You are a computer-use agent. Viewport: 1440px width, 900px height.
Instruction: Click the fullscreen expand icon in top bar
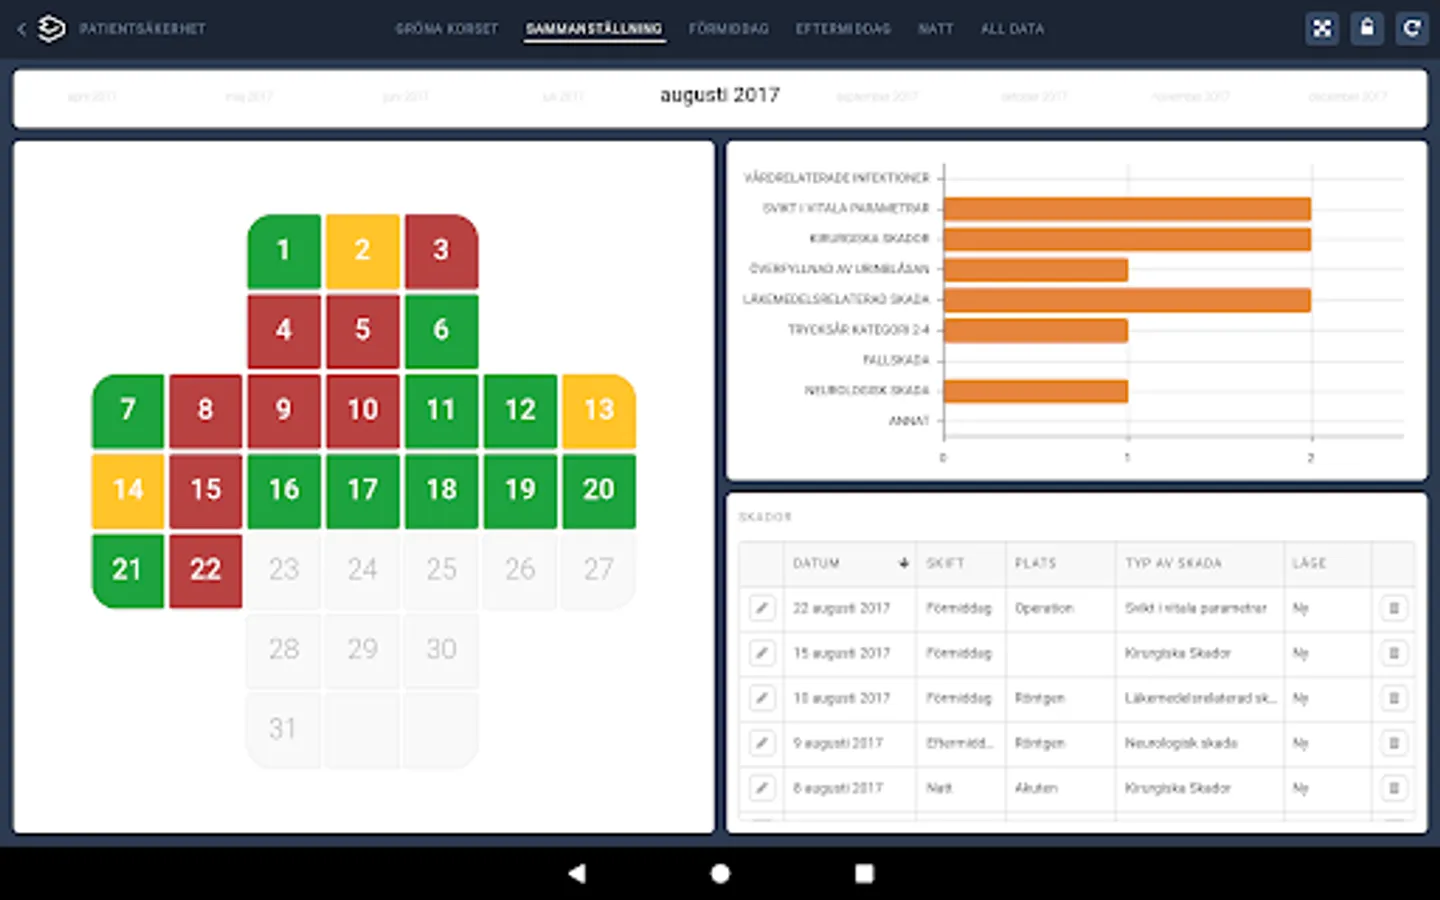pos(1322,28)
